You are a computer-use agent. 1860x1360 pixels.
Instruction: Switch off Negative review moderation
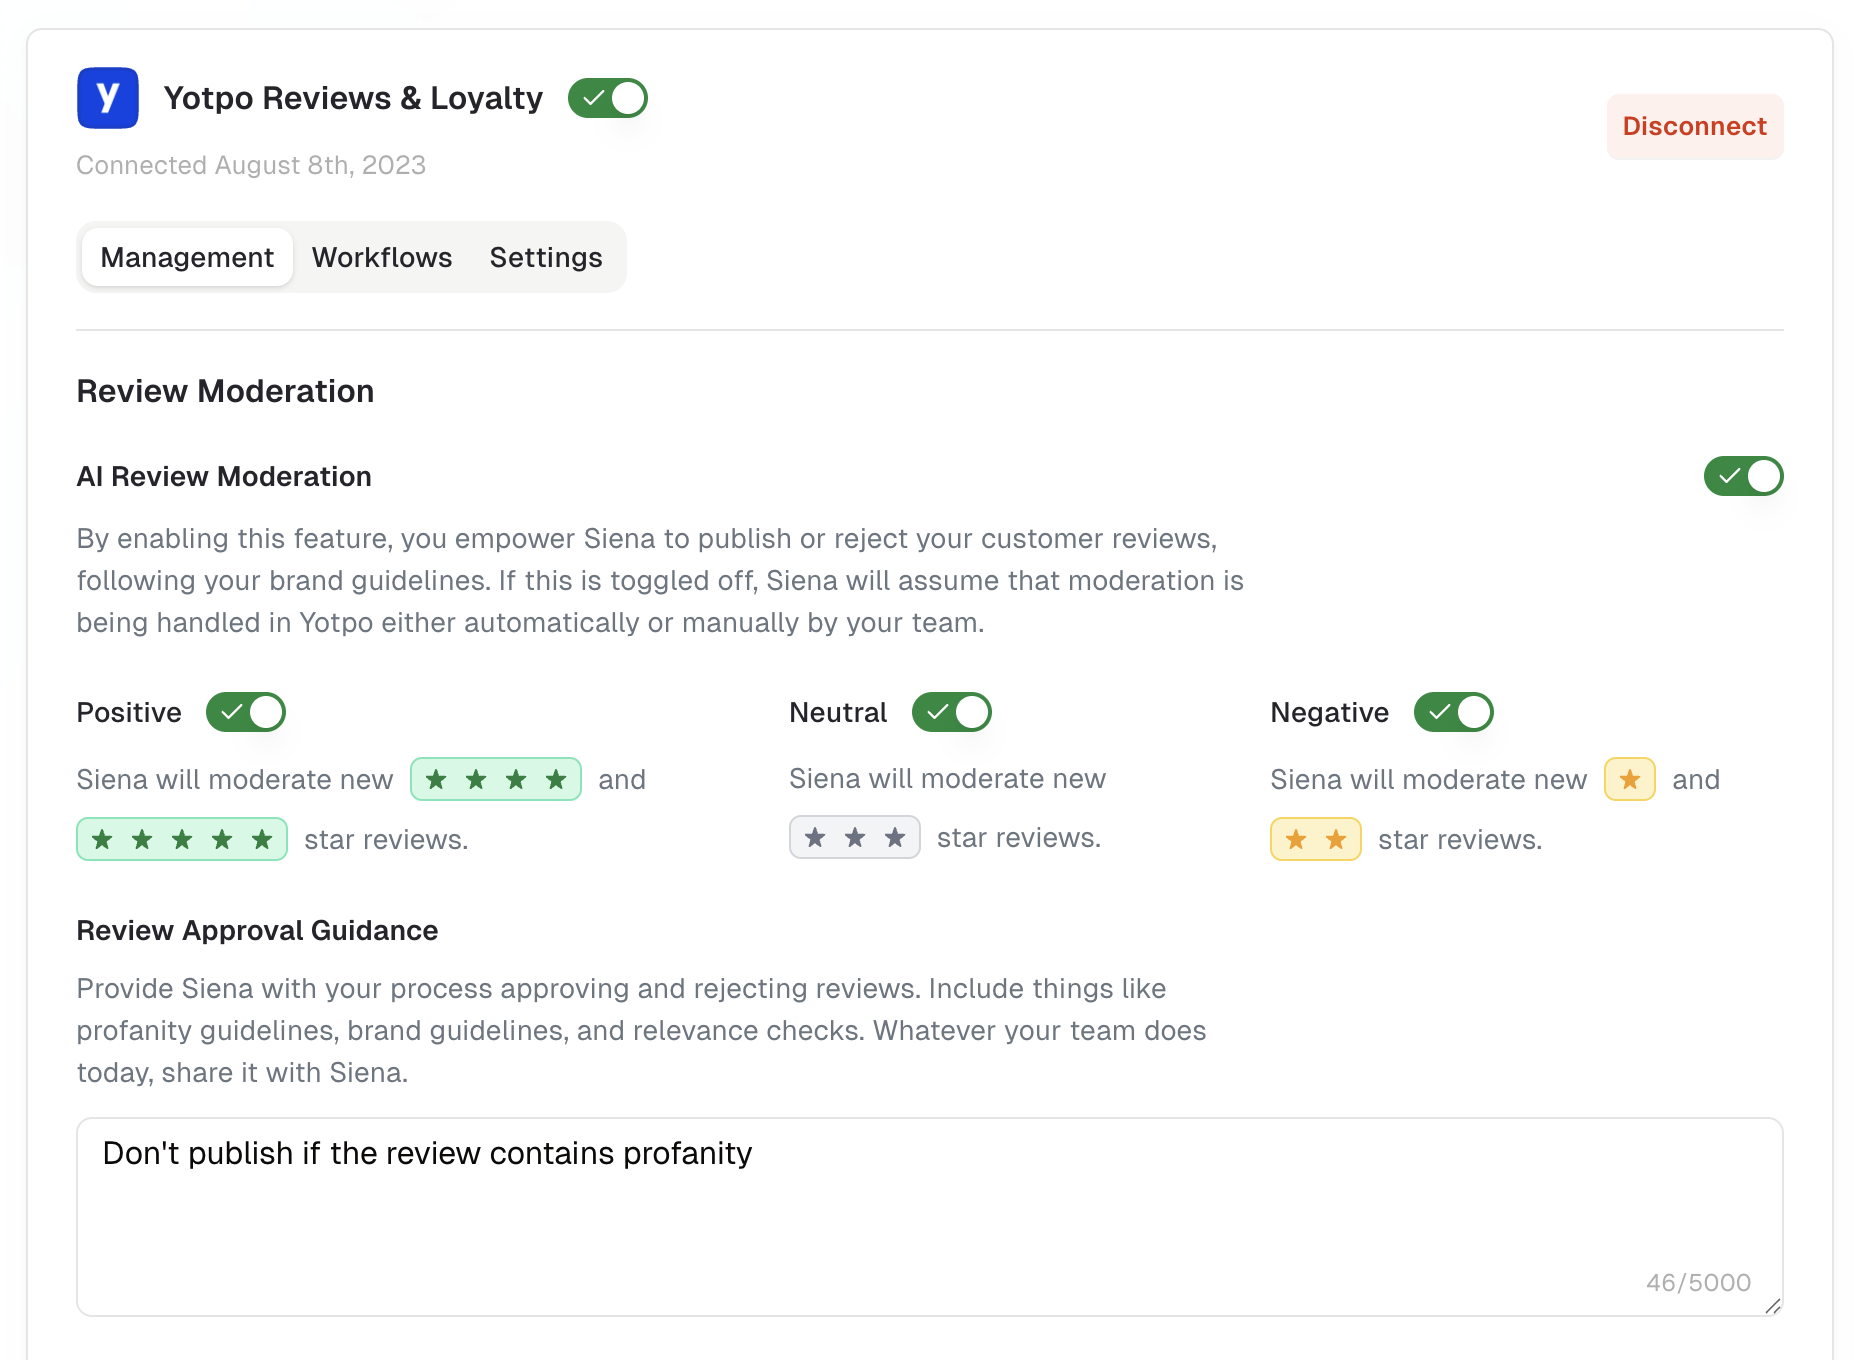coord(1454,712)
